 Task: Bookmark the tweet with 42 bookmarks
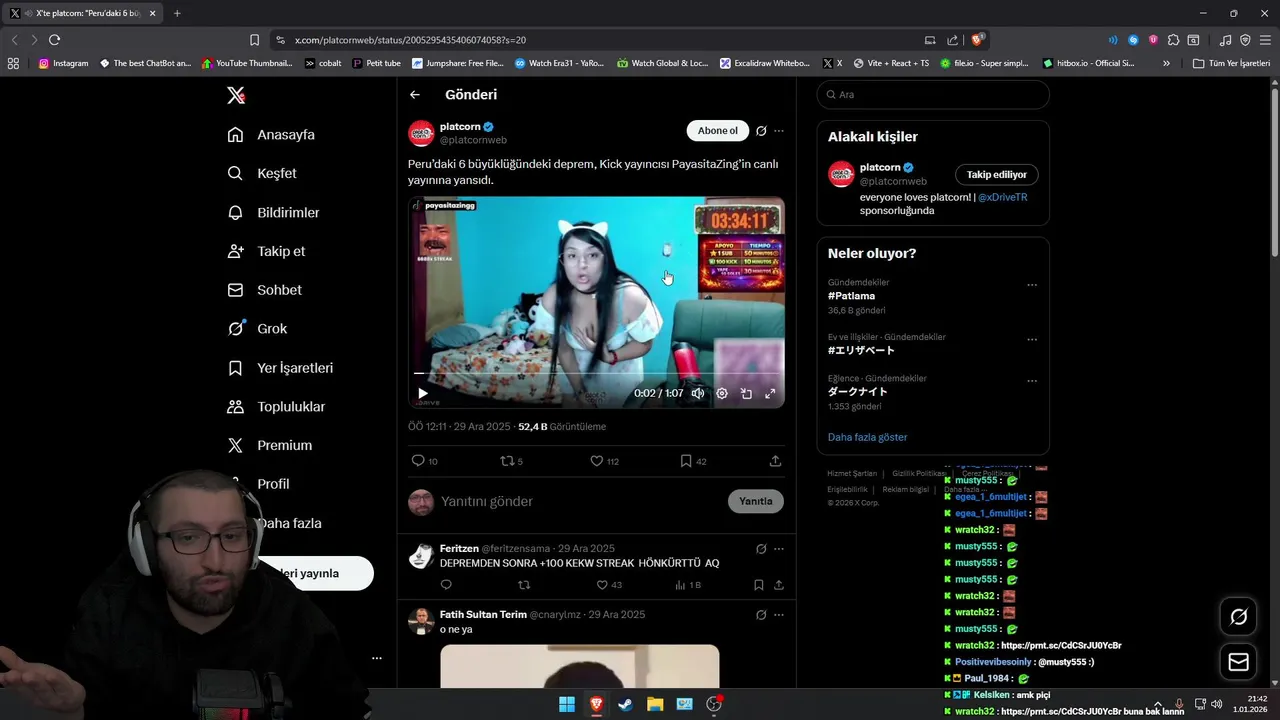coord(693,461)
